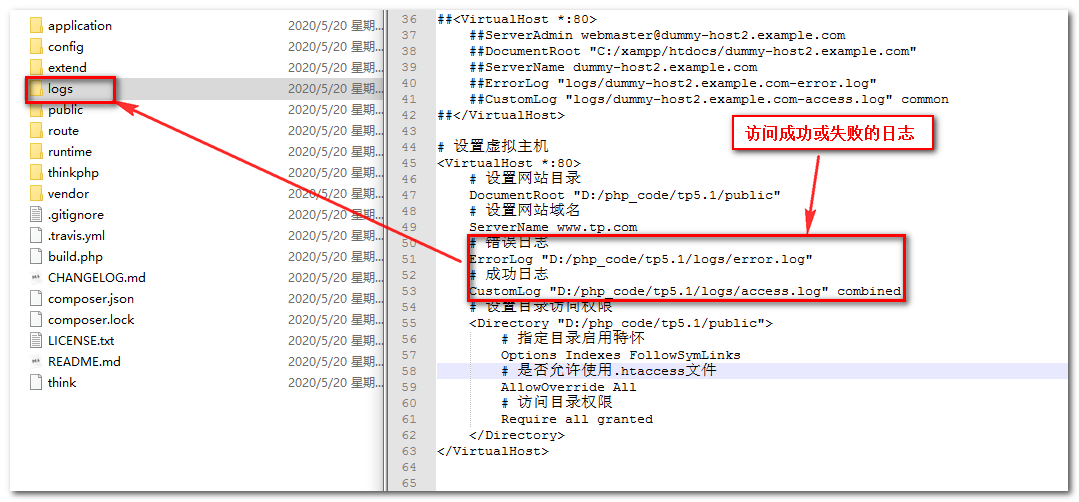Image resolution: width=1079 pixels, height=502 pixels.
Task: Select the .travis.yml file name
Action: (76, 236)
